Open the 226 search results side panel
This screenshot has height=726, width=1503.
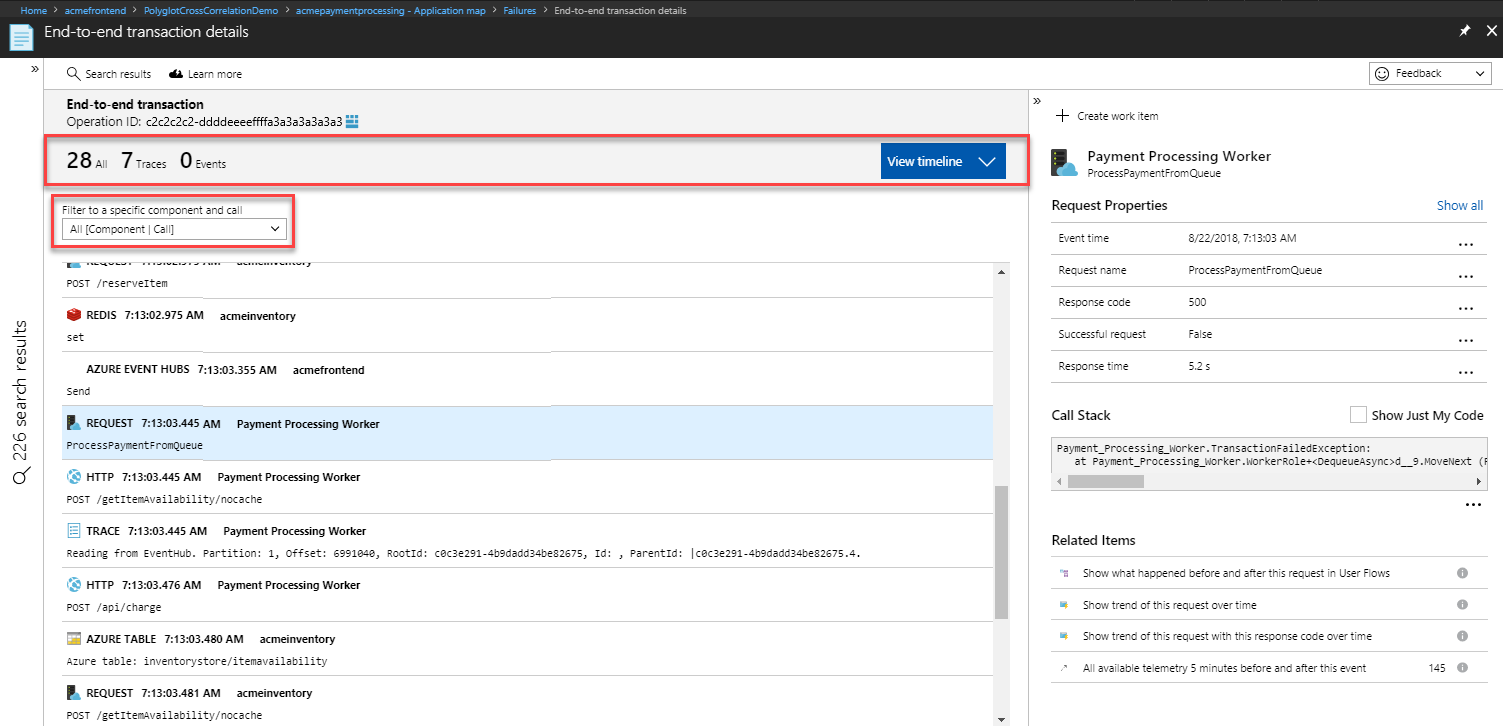[21, 403]
